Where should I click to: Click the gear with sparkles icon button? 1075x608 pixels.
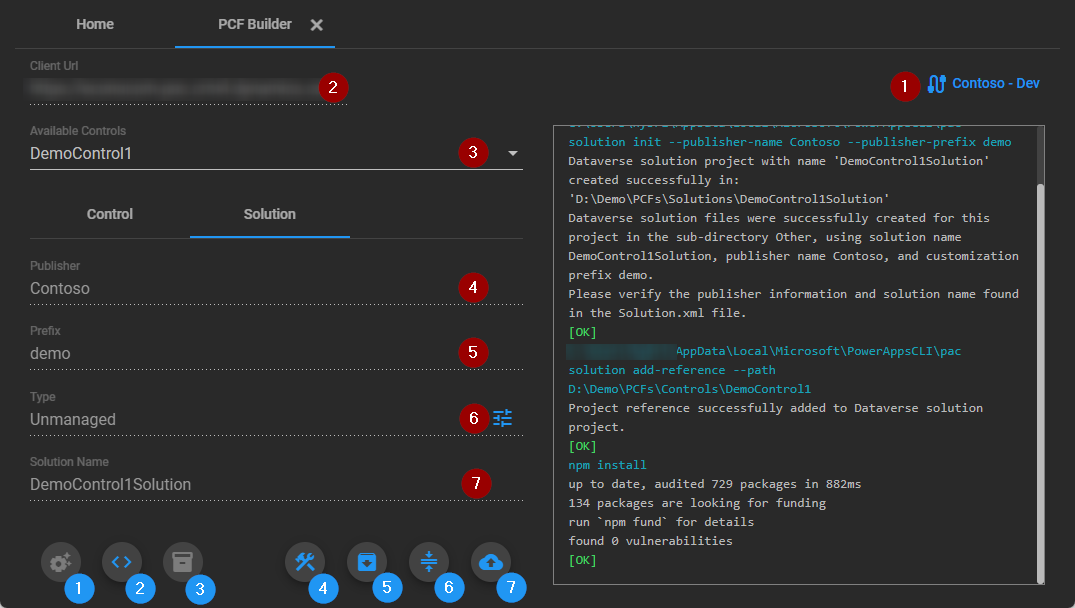pyautogui.click(x=61, y=562)
